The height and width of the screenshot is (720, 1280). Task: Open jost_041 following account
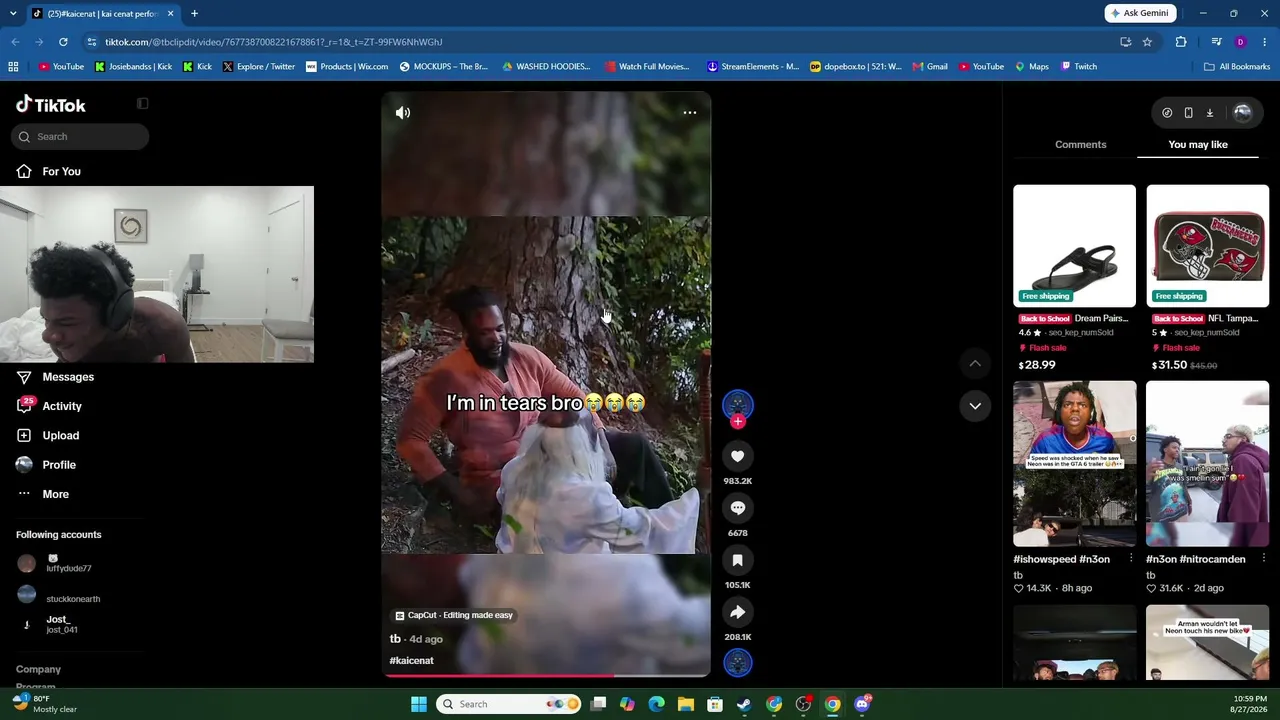pyautogui.click(x=60, y=624)
